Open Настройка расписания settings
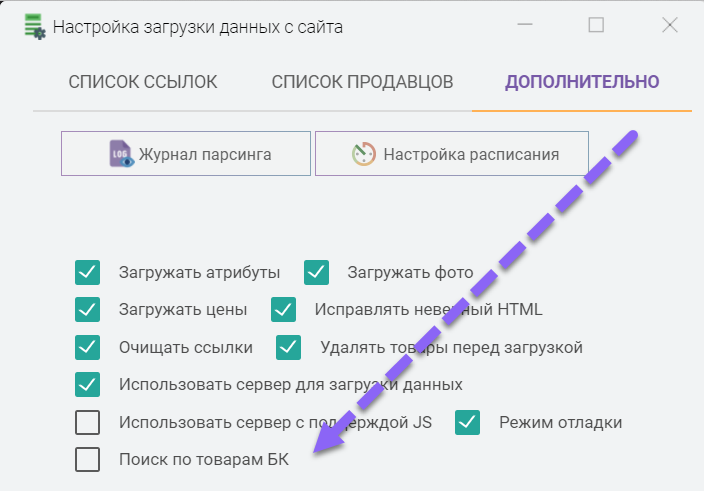The width and height of the screenshot is (704, 491). [x=451, y=155]
